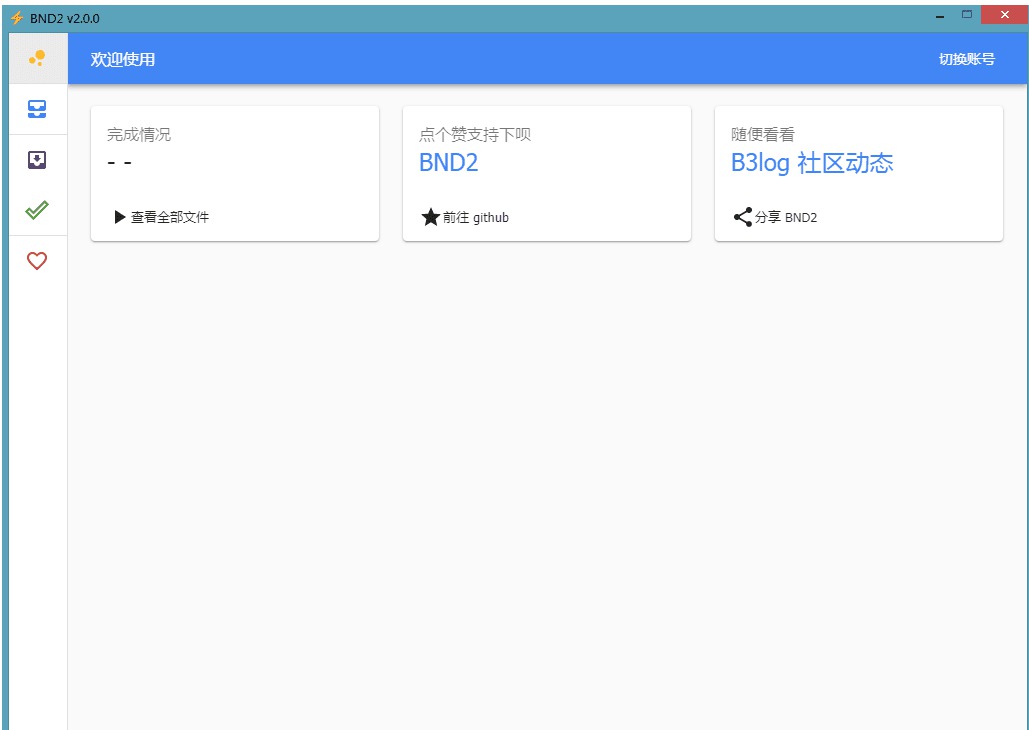This screenshot has width=1029, height=730.
Task: Open the blue inbox files sidebar icon
Action: point(37,109)
